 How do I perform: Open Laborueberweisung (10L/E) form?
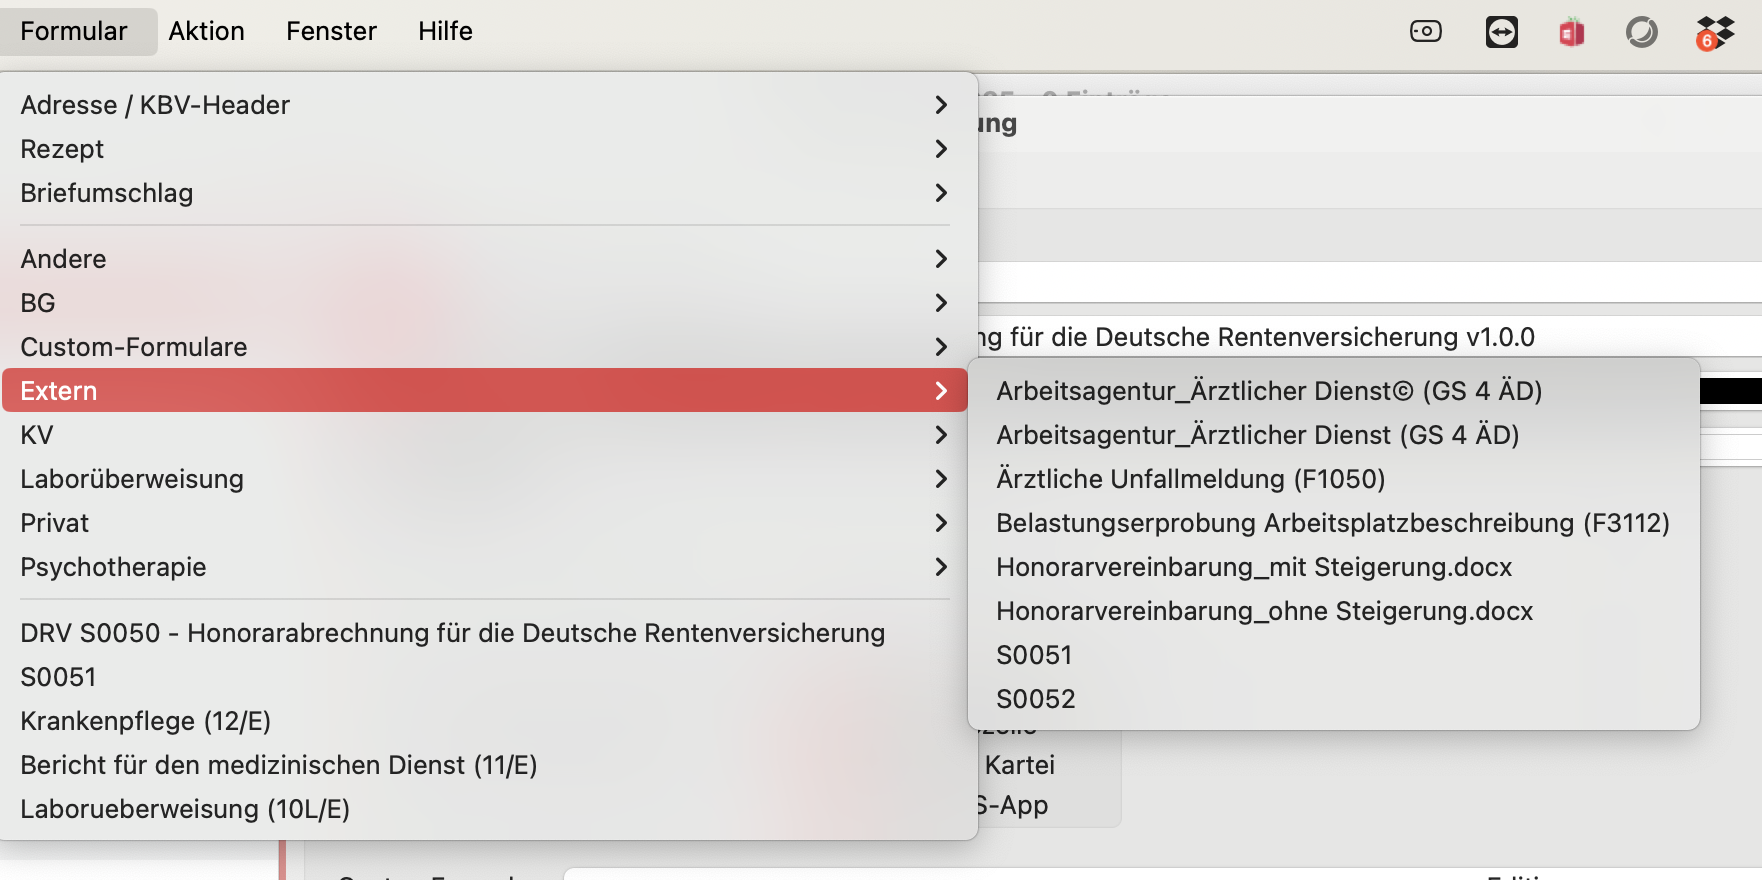pos(485,809)
